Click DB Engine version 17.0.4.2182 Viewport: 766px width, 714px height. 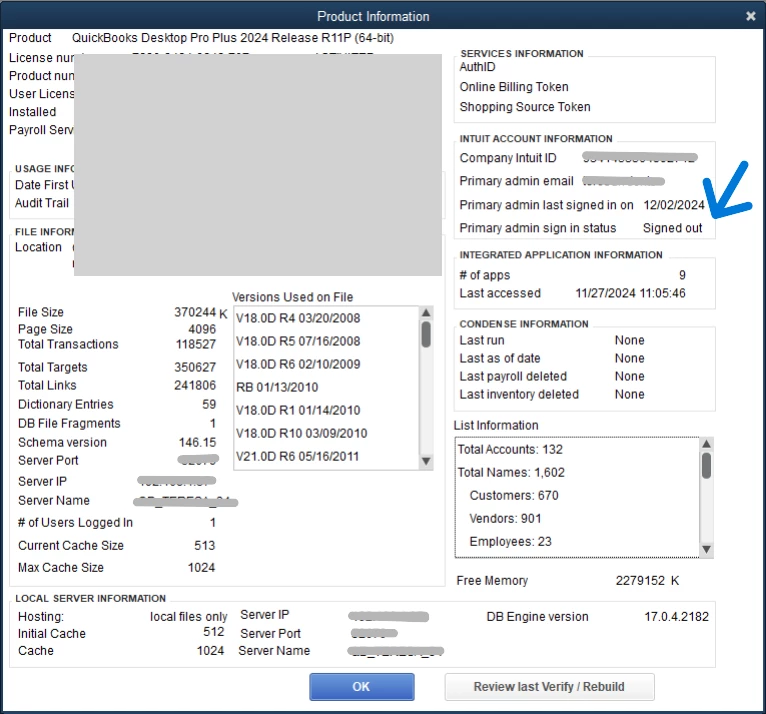point(676,616)
